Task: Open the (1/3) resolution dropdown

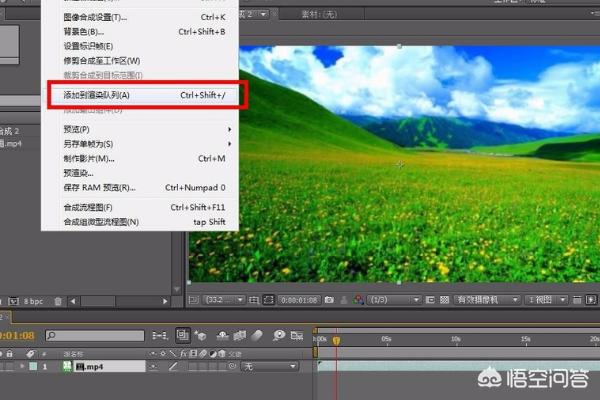Action: [x=394, y=300]
